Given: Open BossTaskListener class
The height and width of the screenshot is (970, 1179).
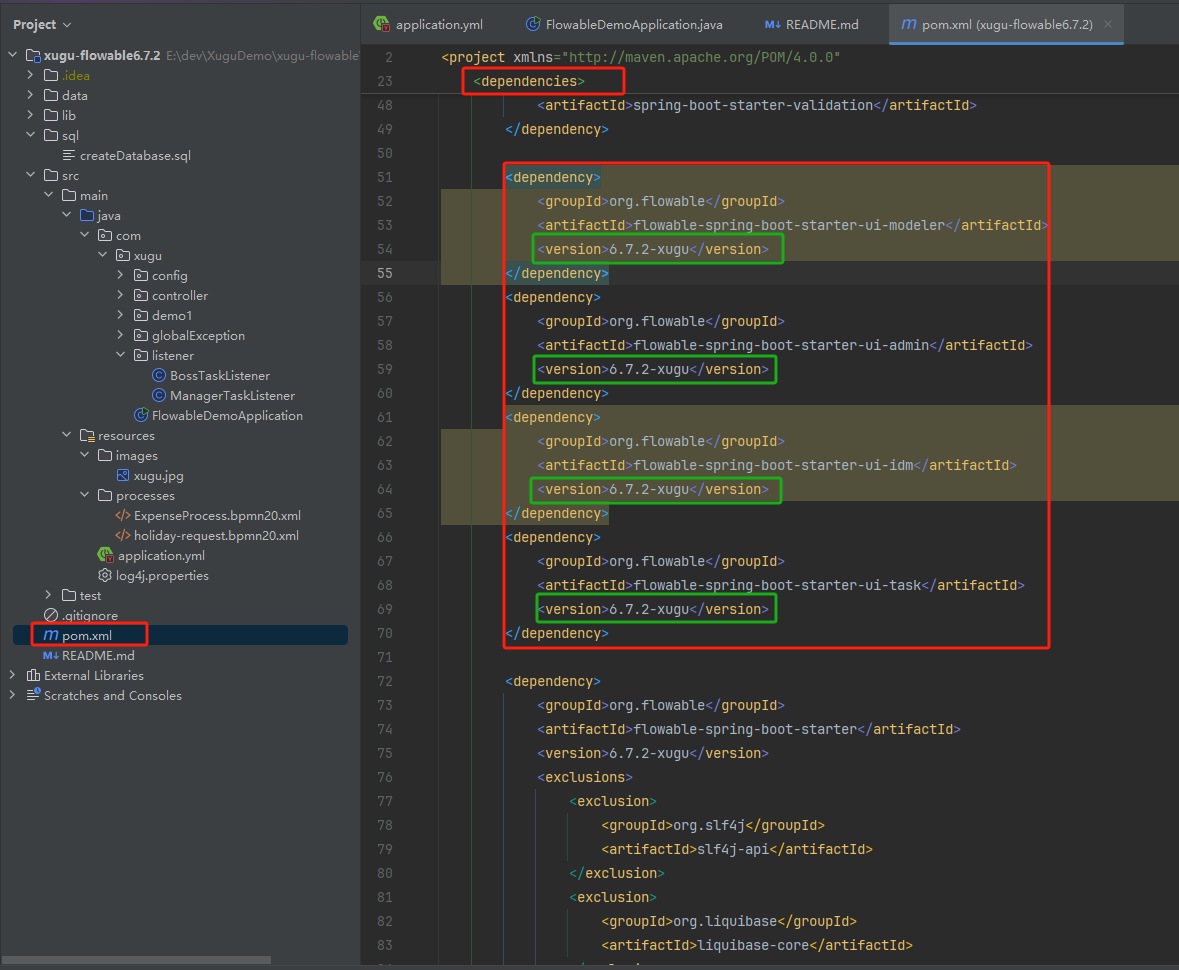Looking at the screenshot, I should pos(220,375).
